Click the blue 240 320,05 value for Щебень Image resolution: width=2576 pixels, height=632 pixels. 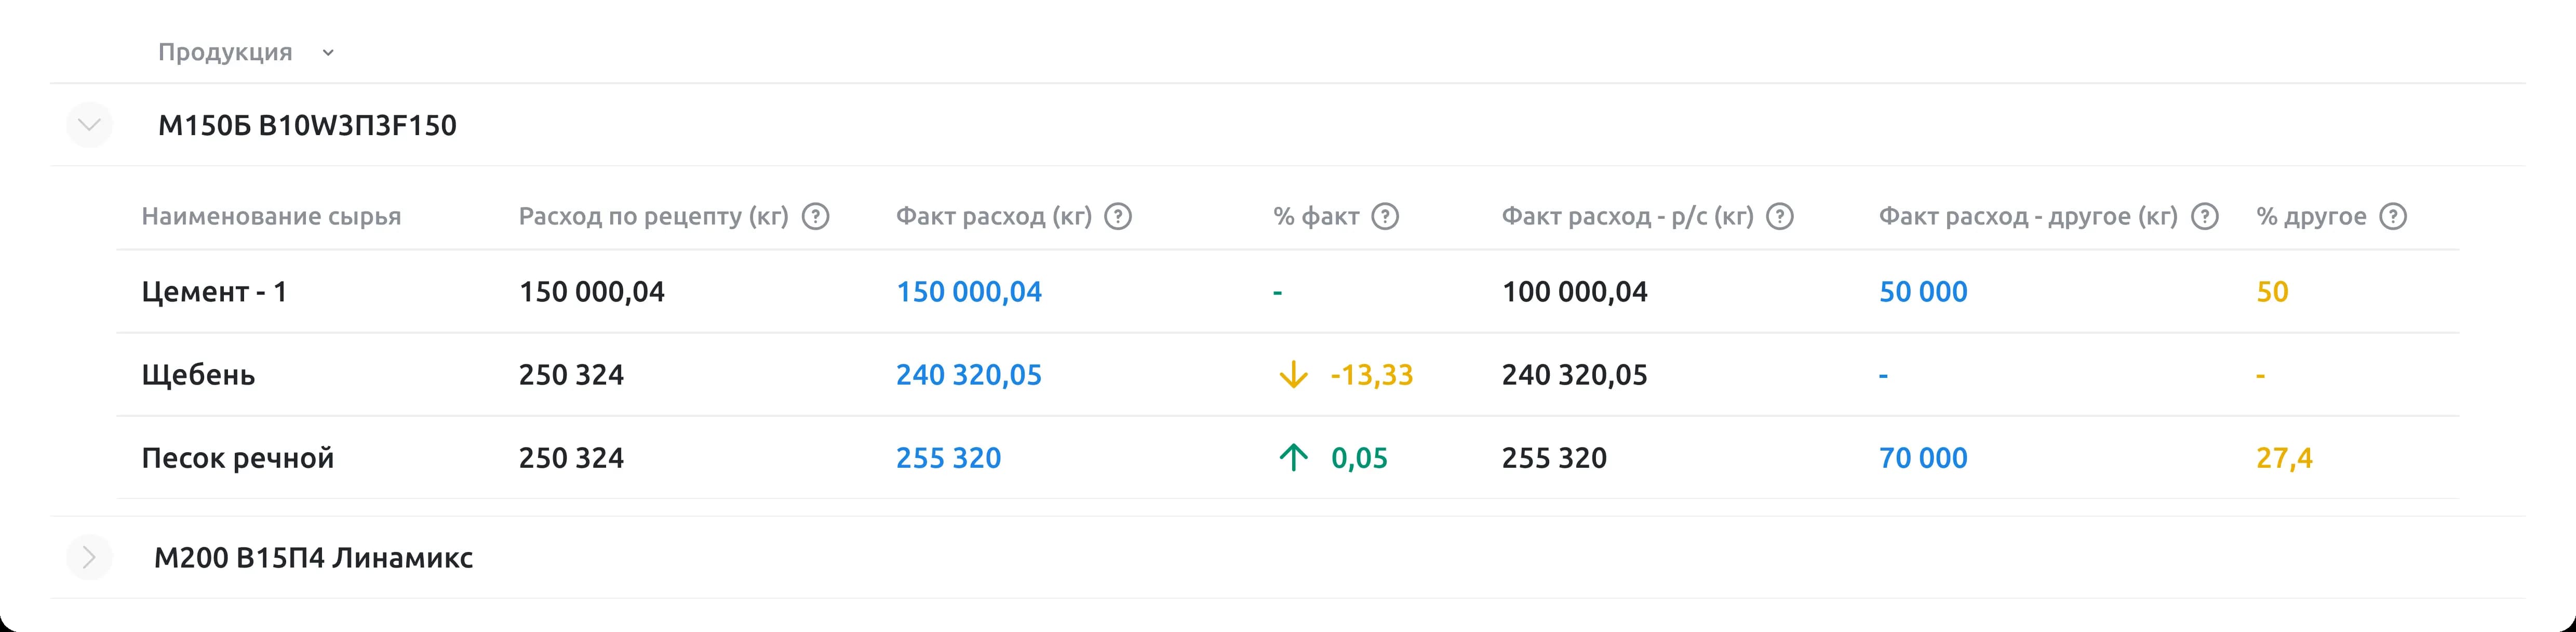point(969,376)
